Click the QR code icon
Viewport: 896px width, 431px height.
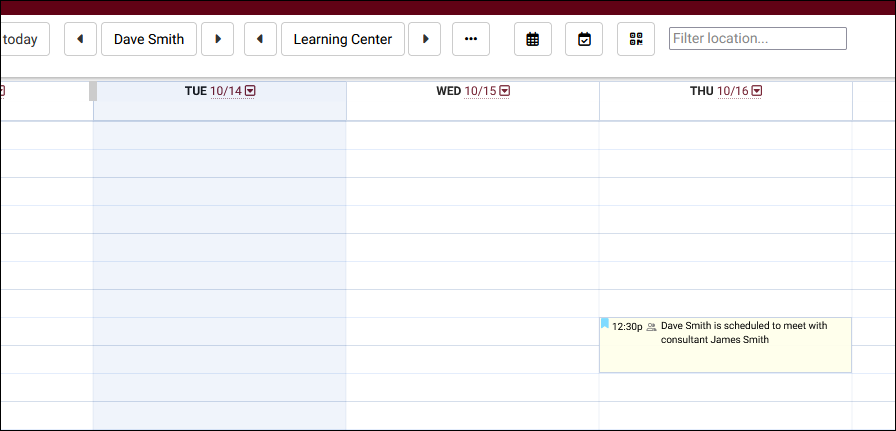[636, 39]
